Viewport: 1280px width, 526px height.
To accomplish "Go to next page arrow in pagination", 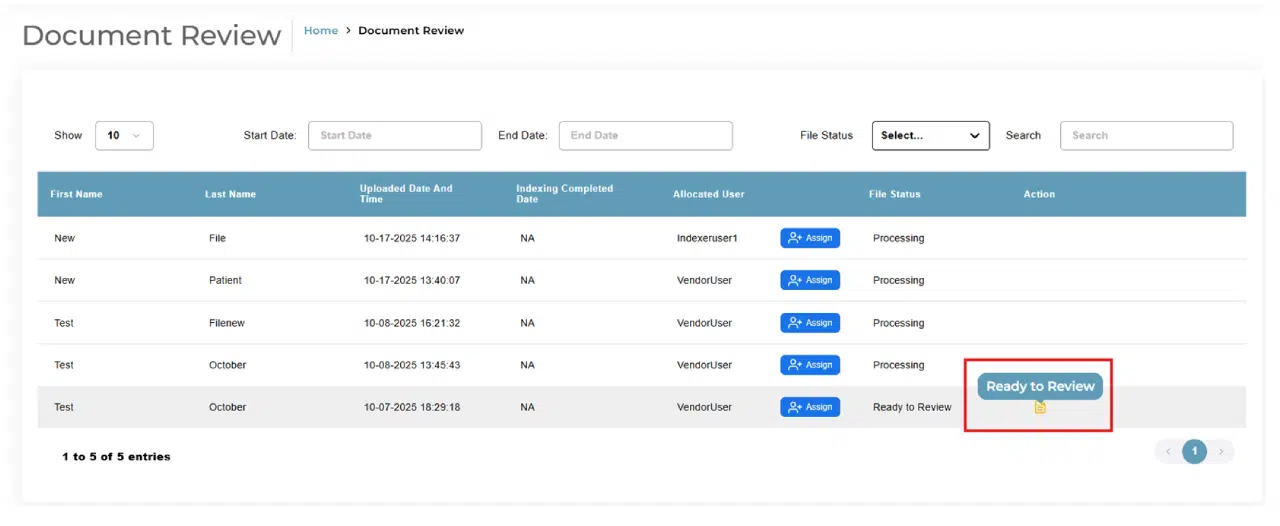I will [1221, 452].
